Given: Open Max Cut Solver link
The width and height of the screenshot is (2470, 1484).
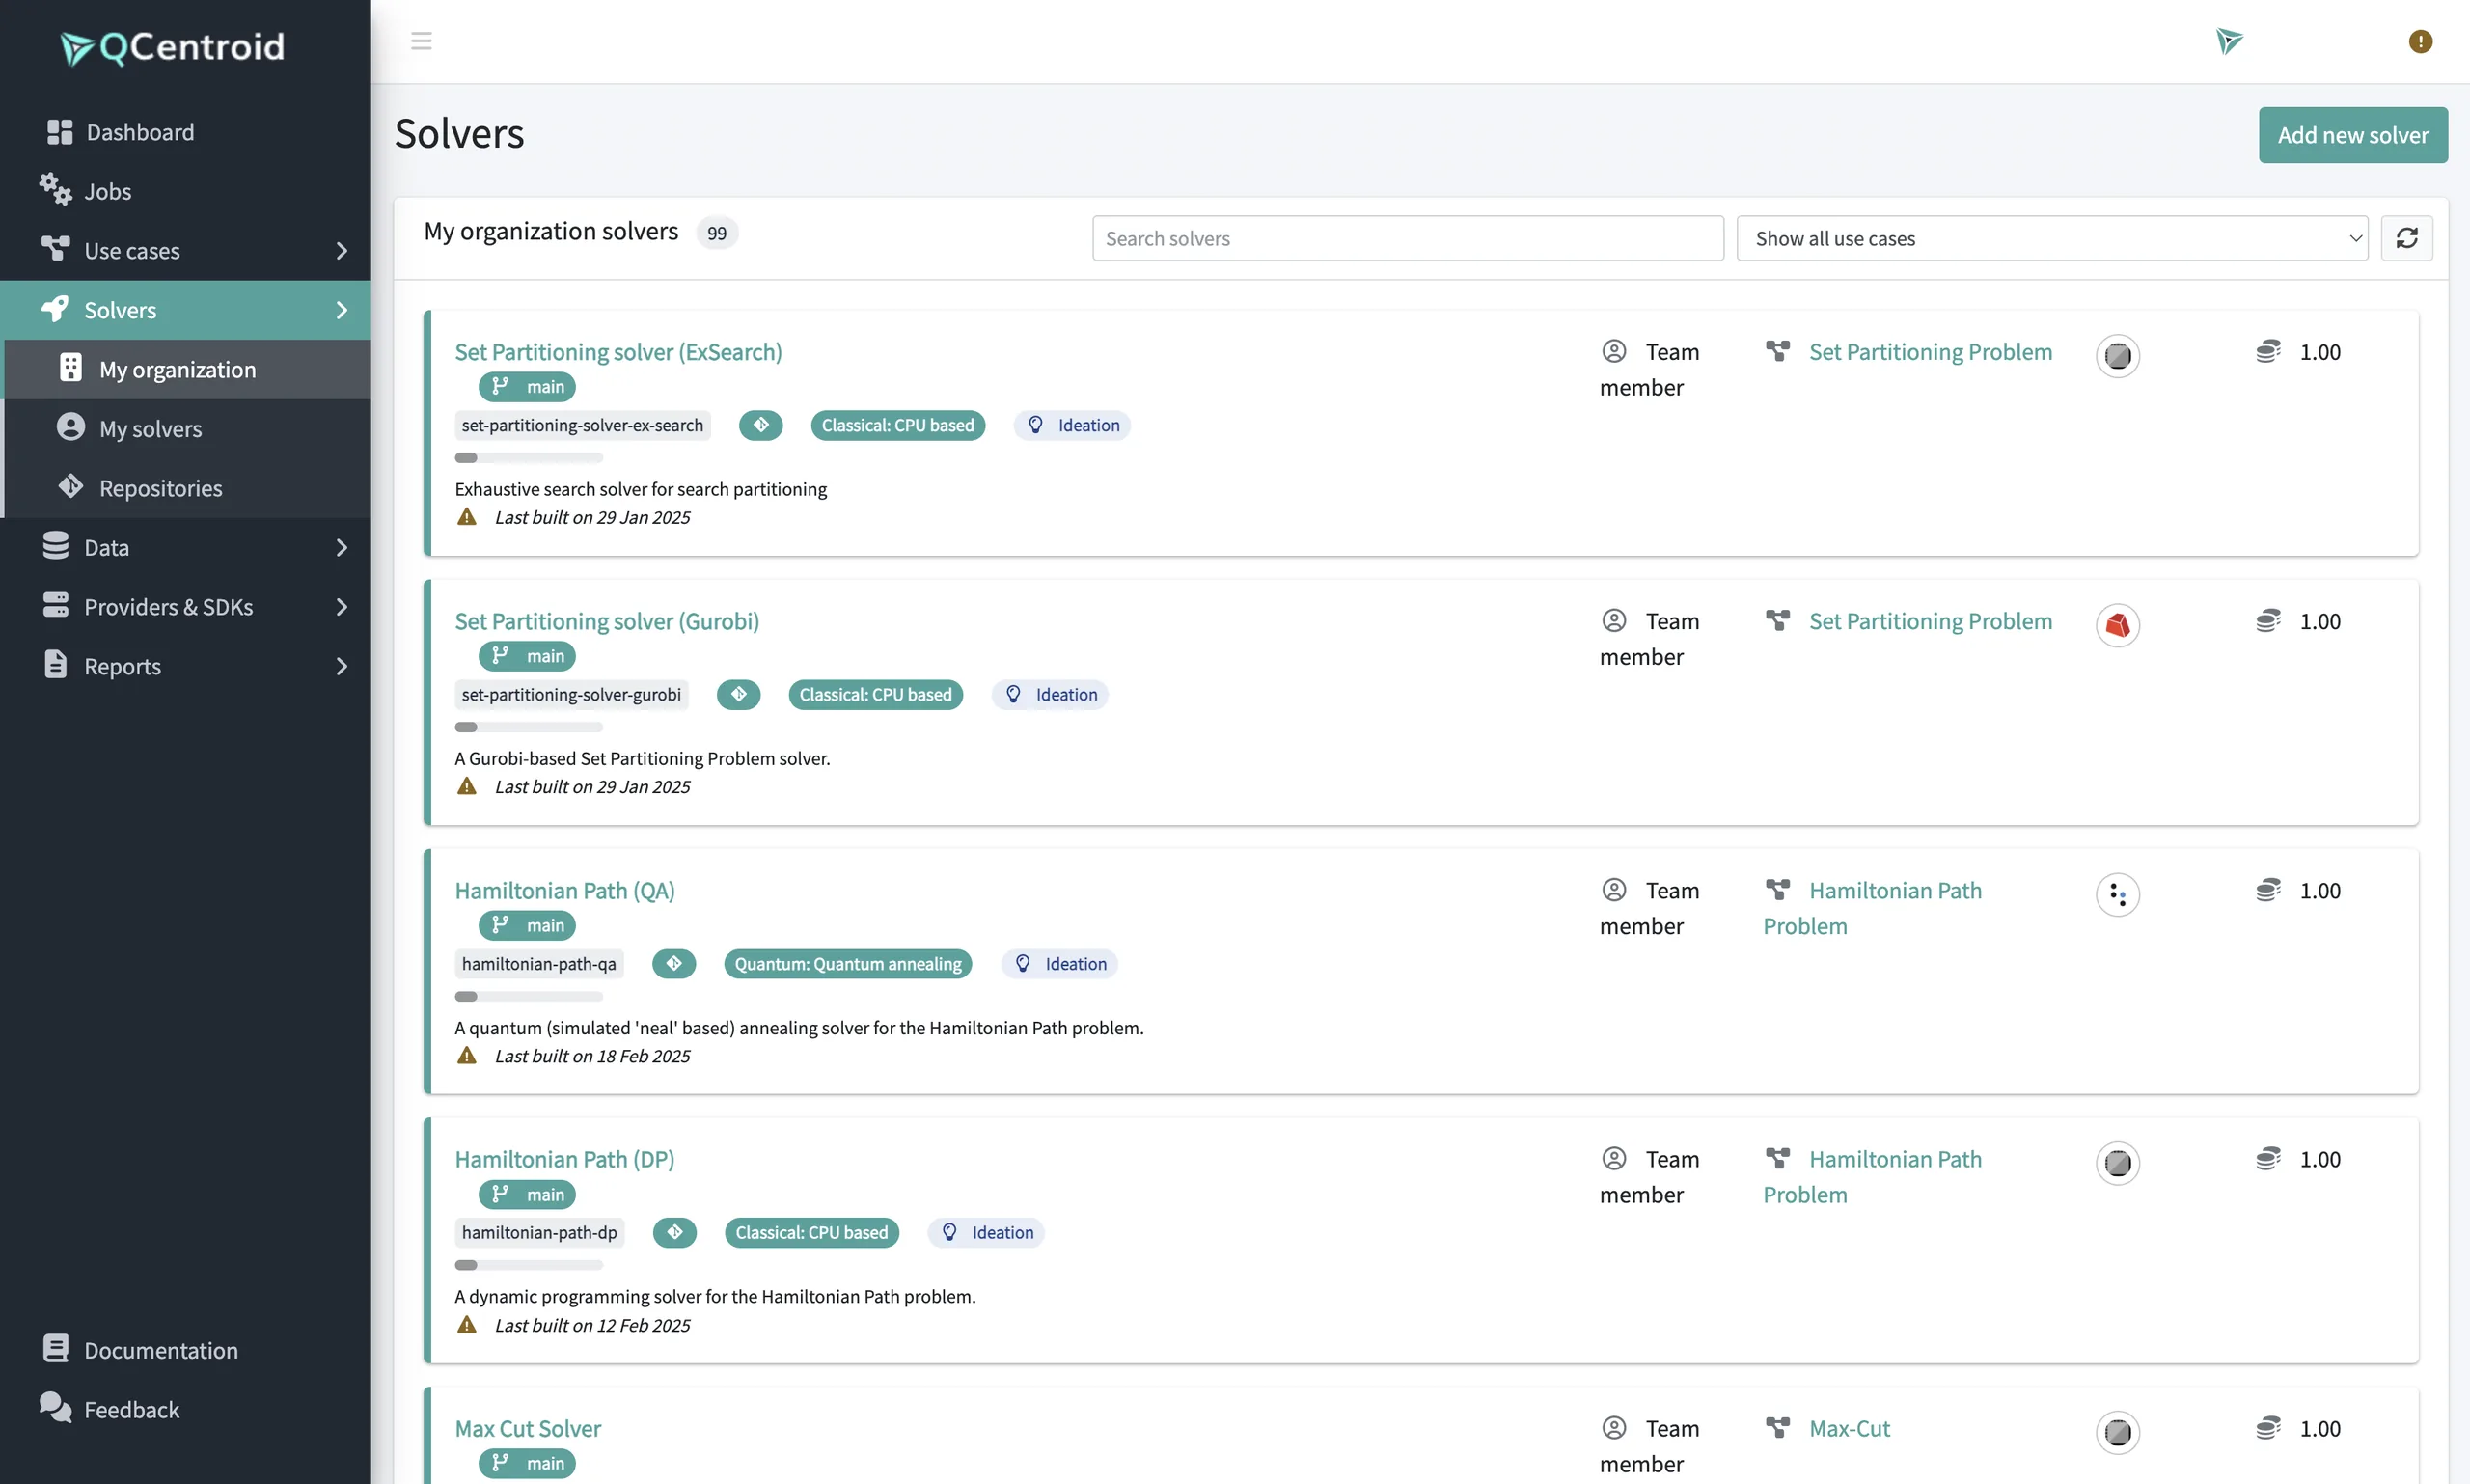Looking at the screenshot, I should point(528,1428).
